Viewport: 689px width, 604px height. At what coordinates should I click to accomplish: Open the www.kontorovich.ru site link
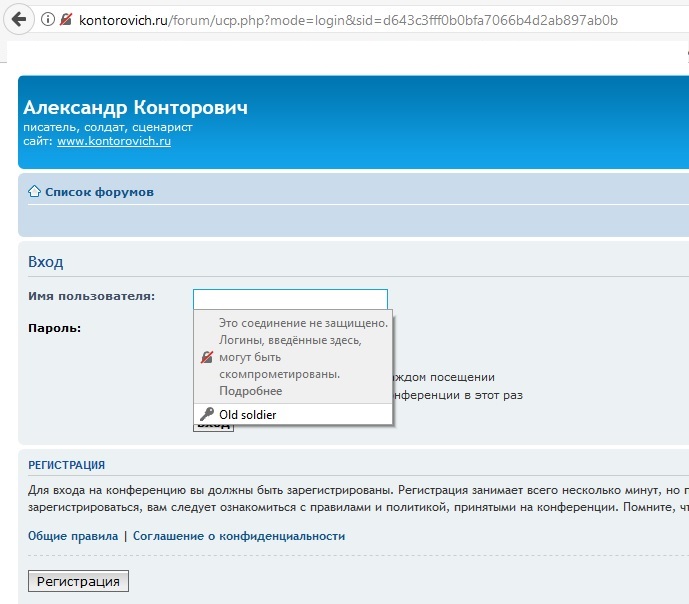[x=114, y=141]
